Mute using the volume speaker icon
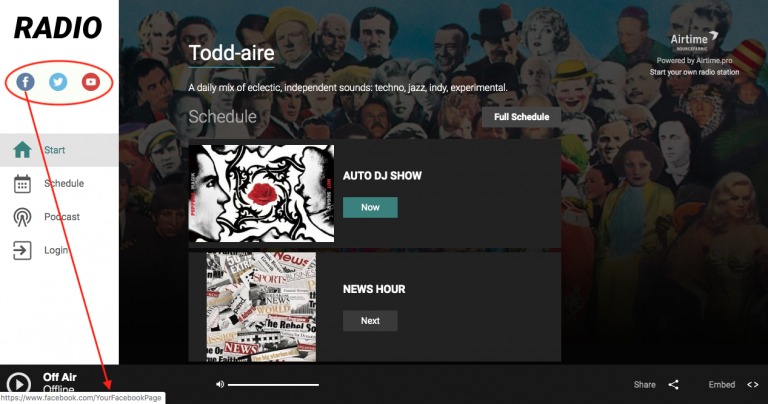 220,384
